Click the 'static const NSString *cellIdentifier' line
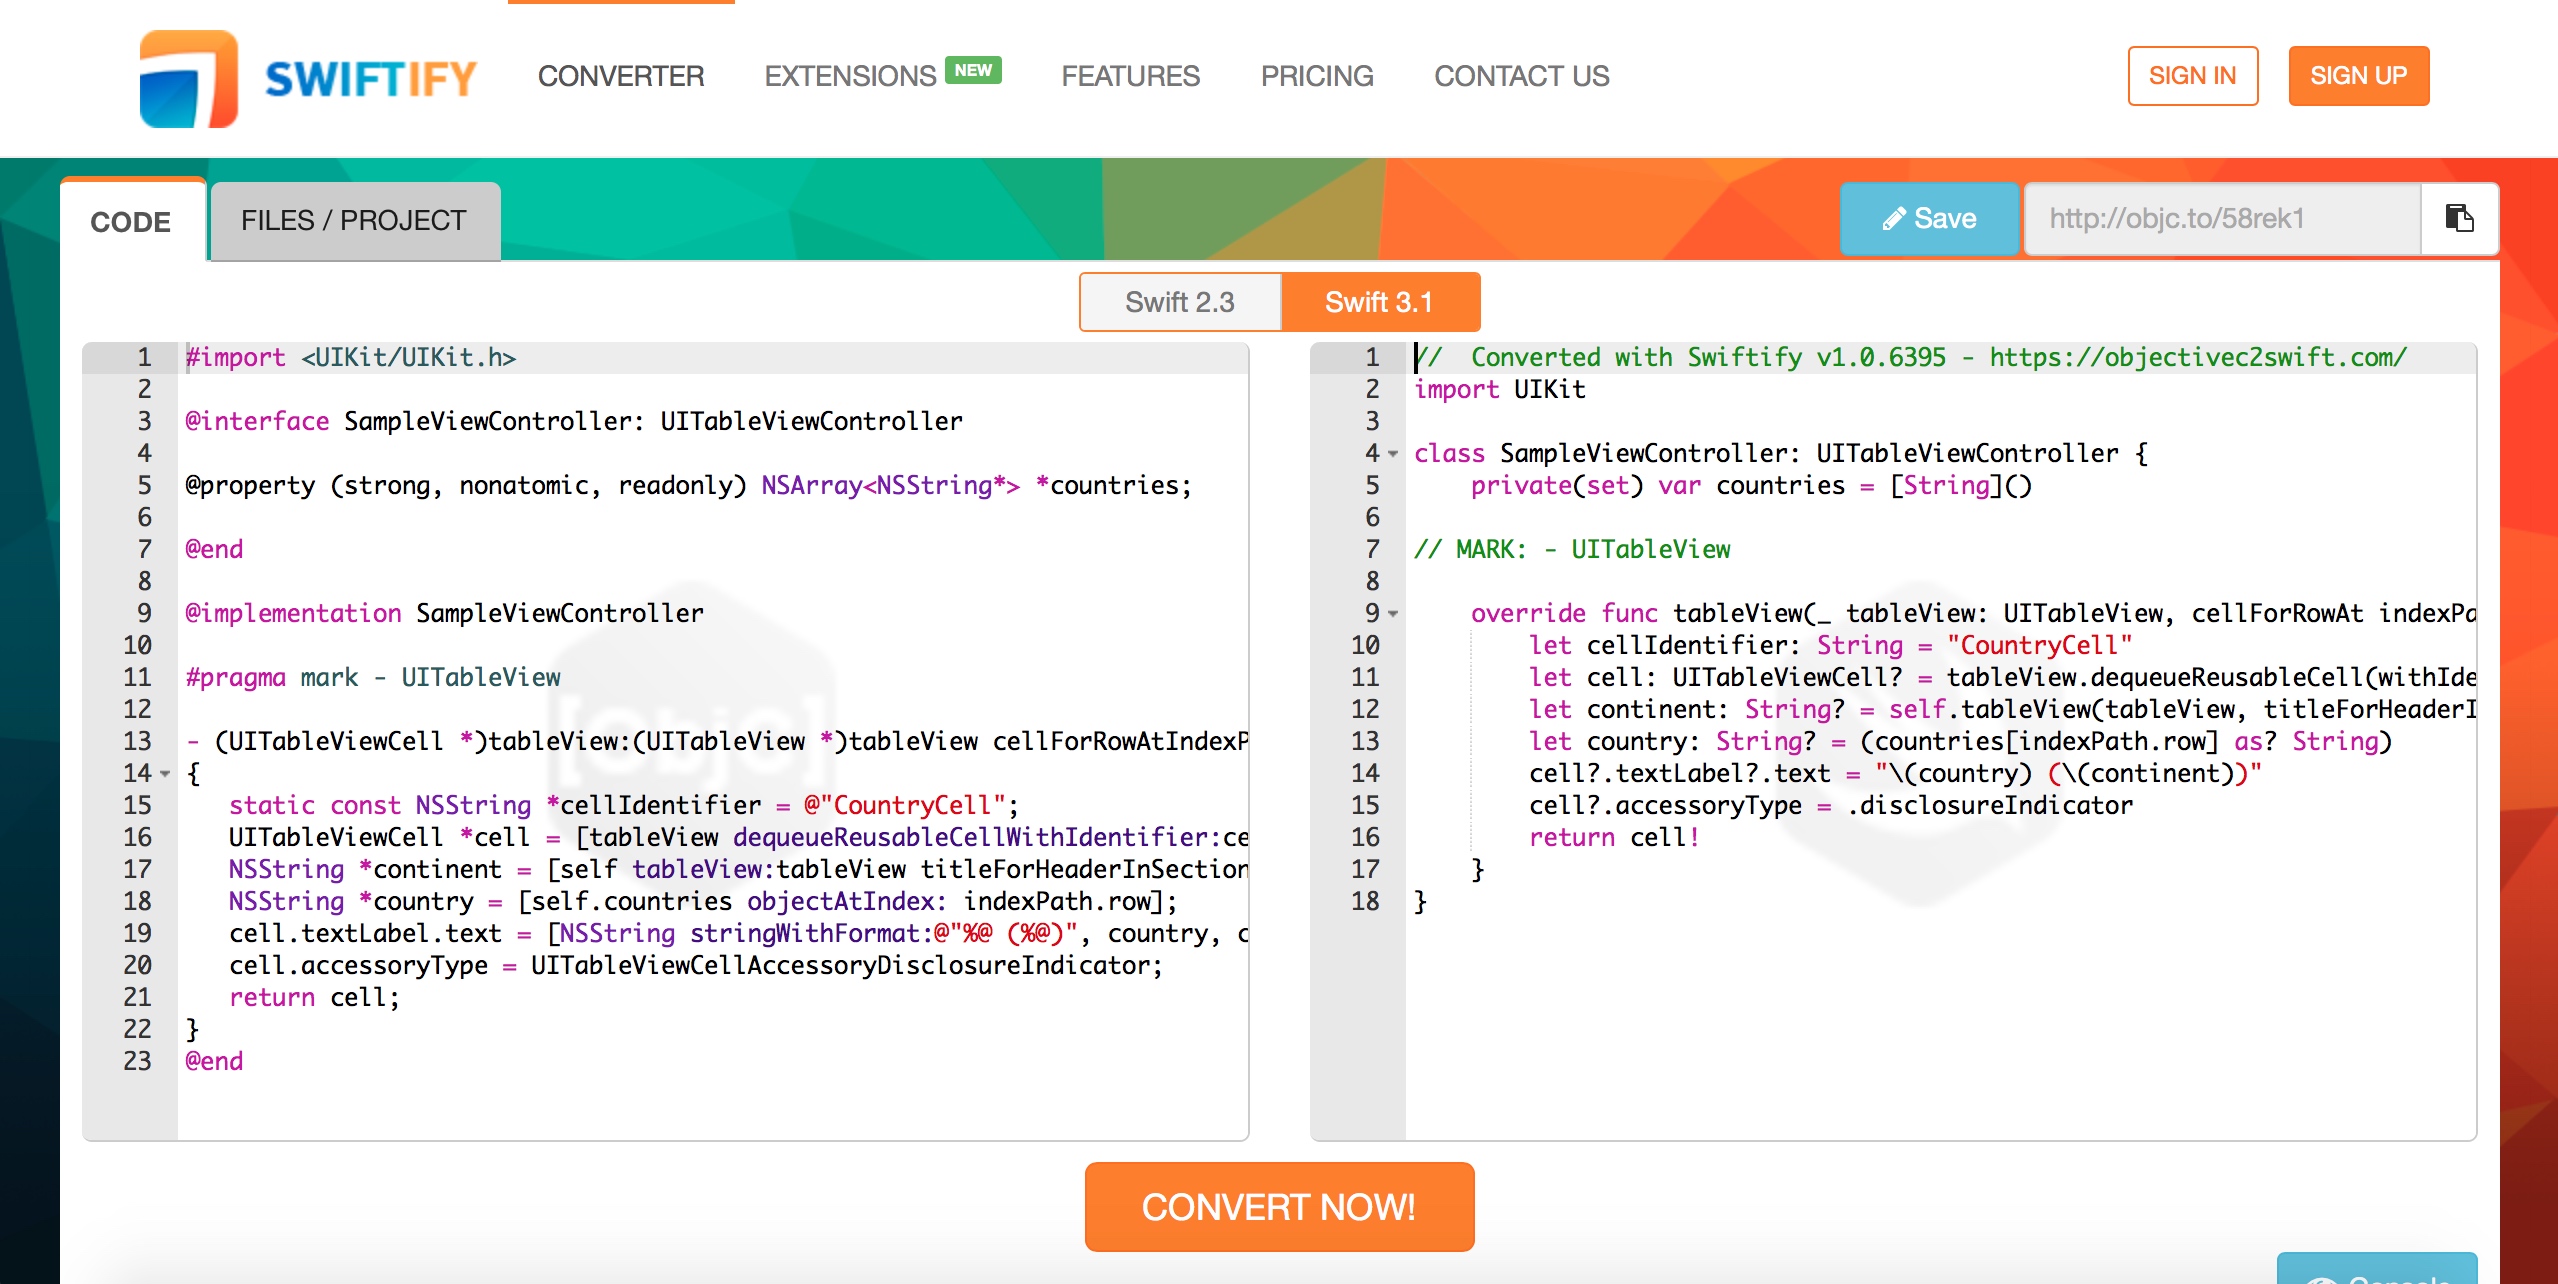Screen dimensions: 2558x1284 pos(624,805)
